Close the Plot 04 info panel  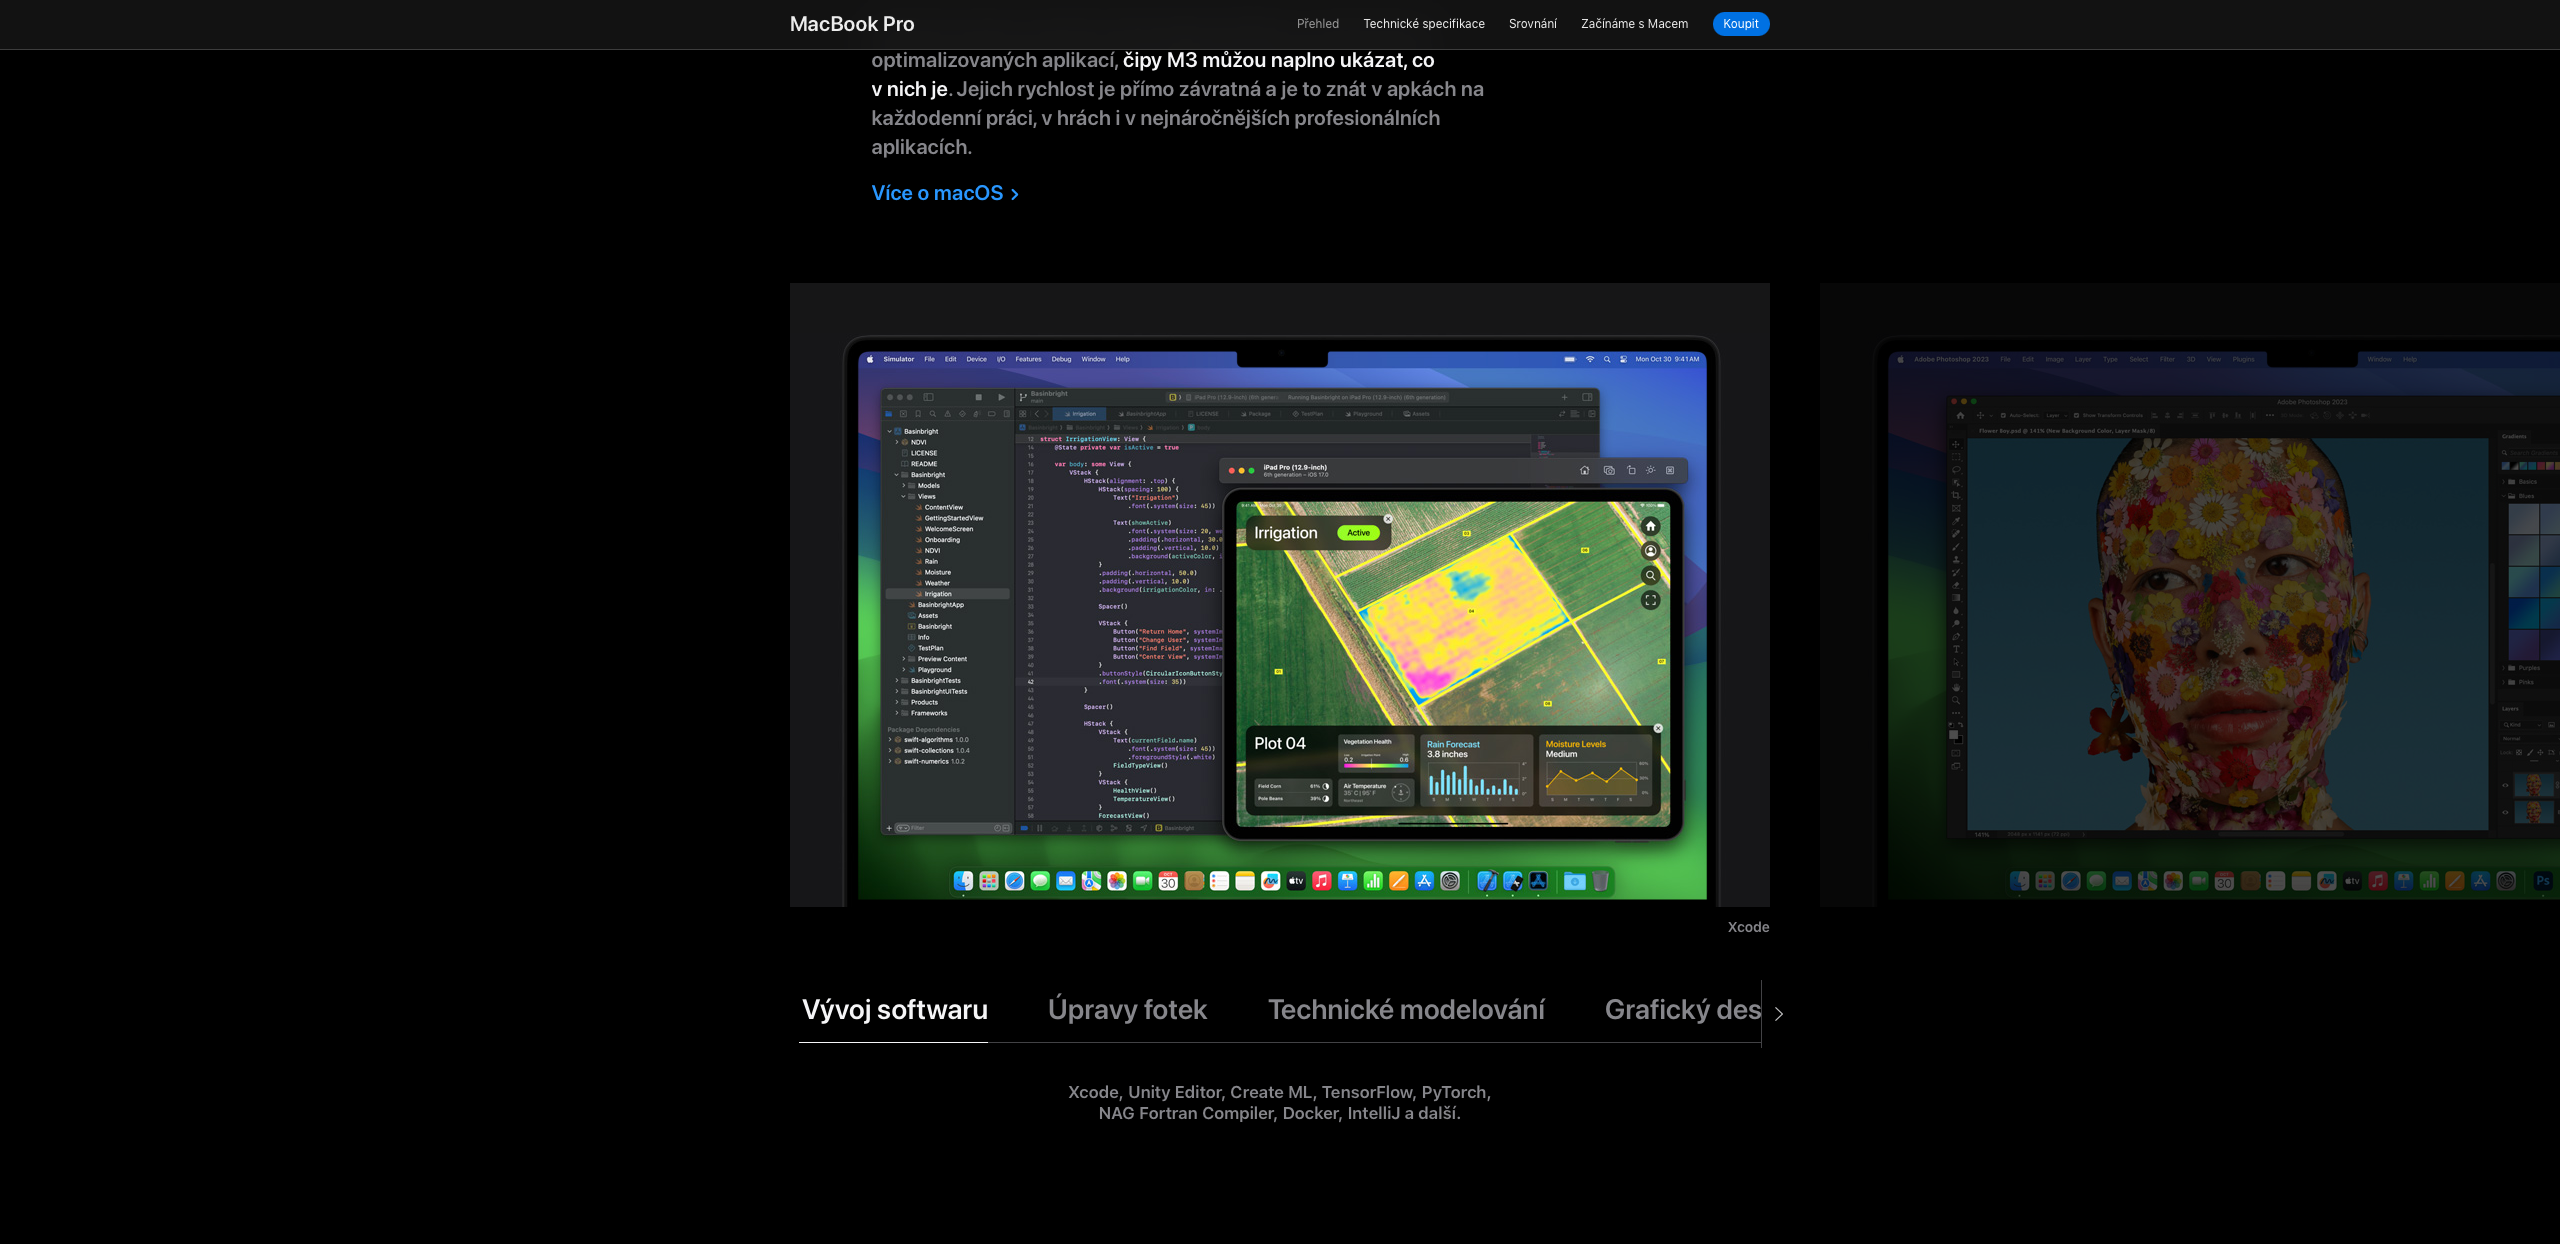[1658, 728]
